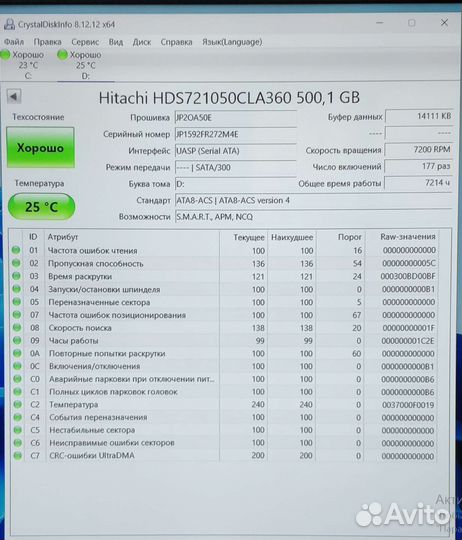This screenshot has width=462, height=540.
Task: Select attribute text Переназначенные сектора
Action: [99, 302]
